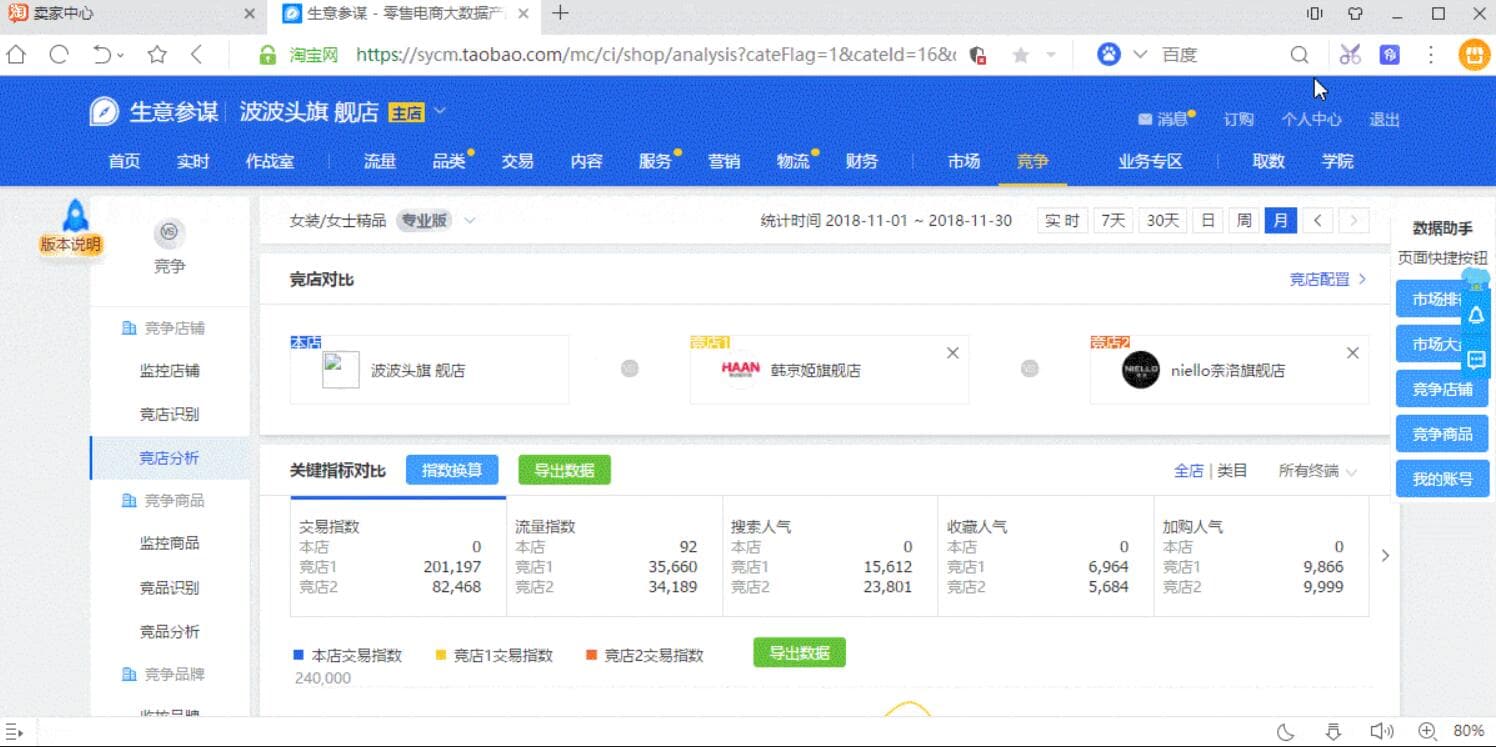The width and height of the screenshot is (1496, 747).
Task: Click the orange avatar icon in the toolbar
Action: 1473,55
